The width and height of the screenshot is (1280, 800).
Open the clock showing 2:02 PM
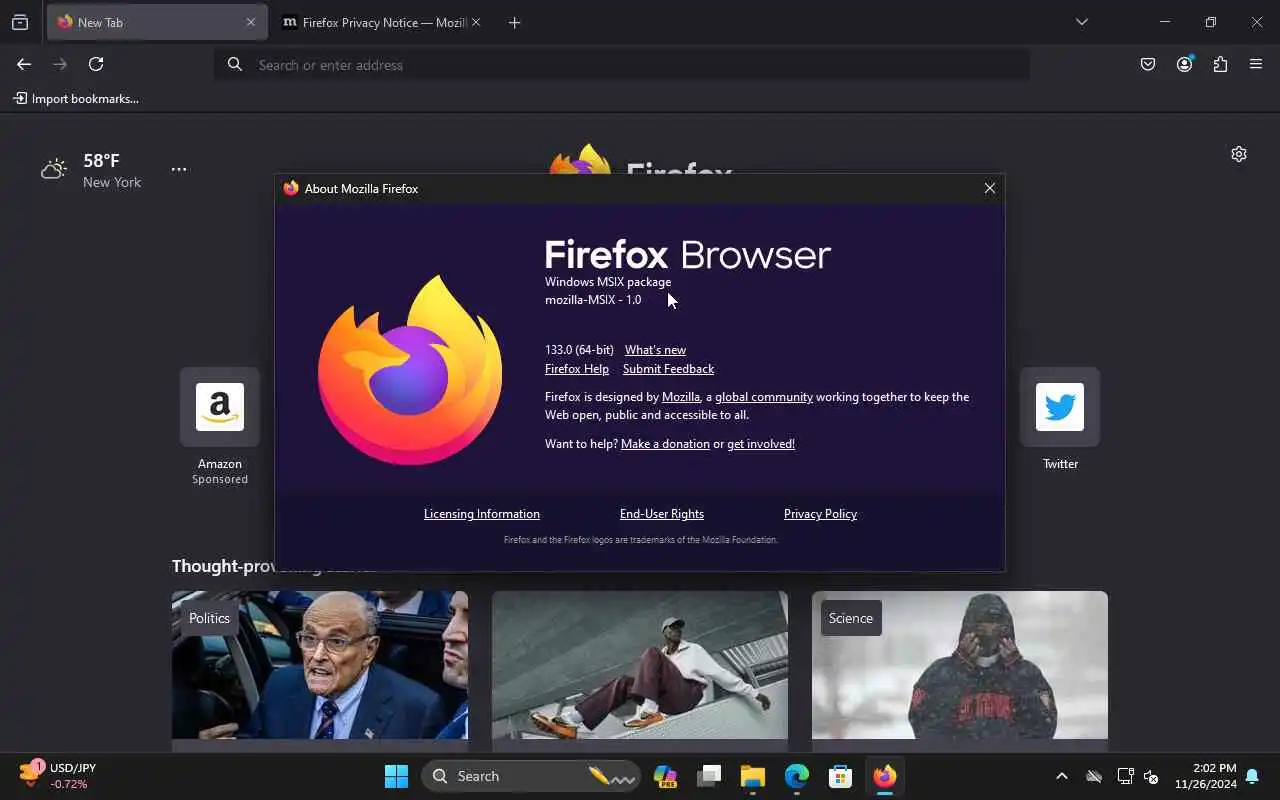pyautogui.click(x=1206, y=776)
